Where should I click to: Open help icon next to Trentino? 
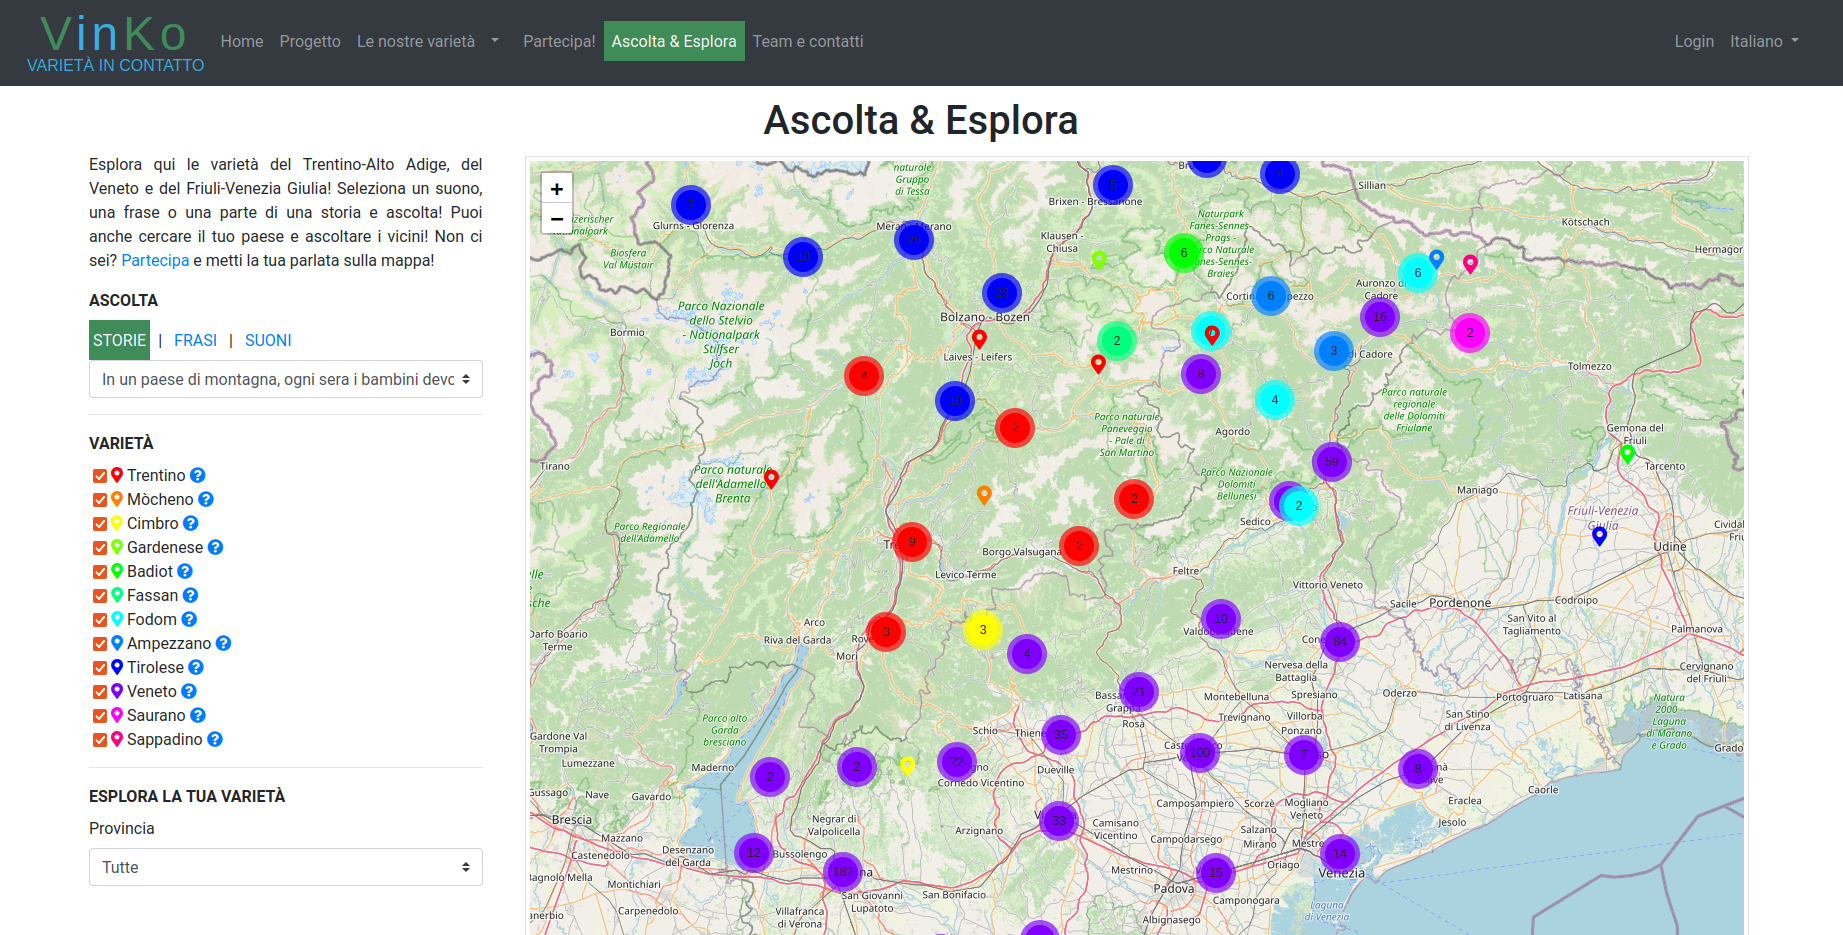[x=198, y=475]
